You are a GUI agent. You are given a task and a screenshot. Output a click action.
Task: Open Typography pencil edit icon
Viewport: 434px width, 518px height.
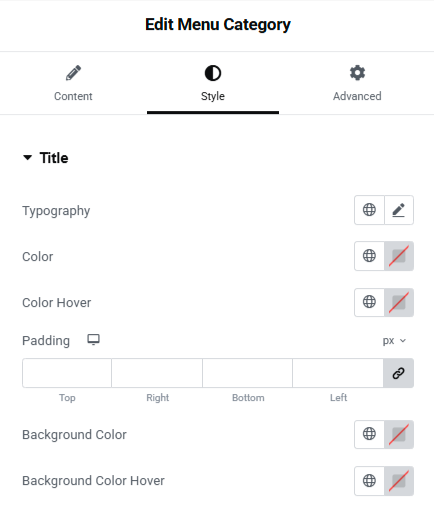click(399, 210)
